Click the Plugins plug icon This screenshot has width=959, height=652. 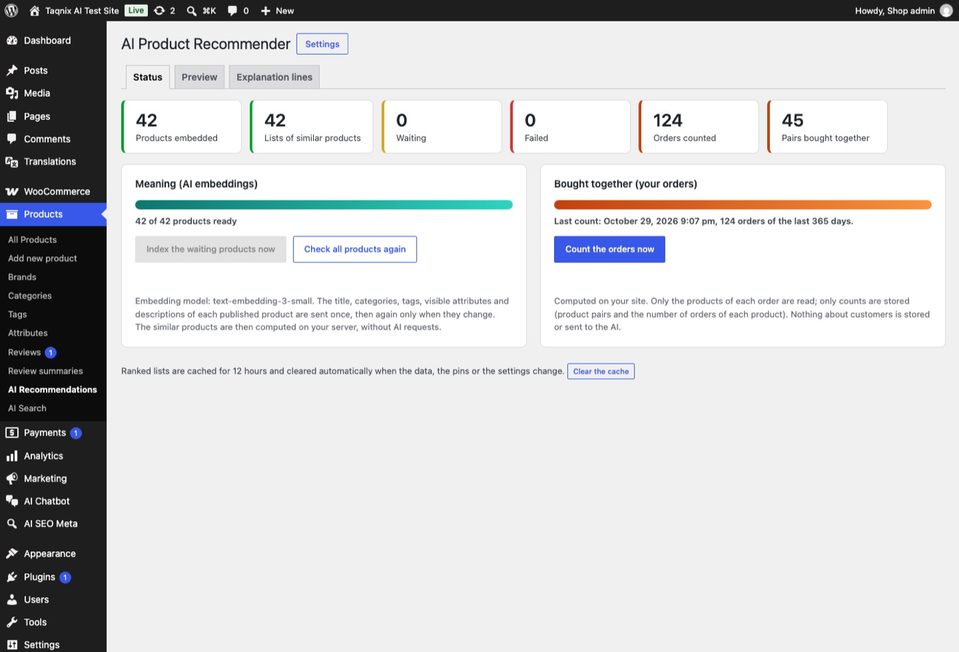click(x=12, y=577)
